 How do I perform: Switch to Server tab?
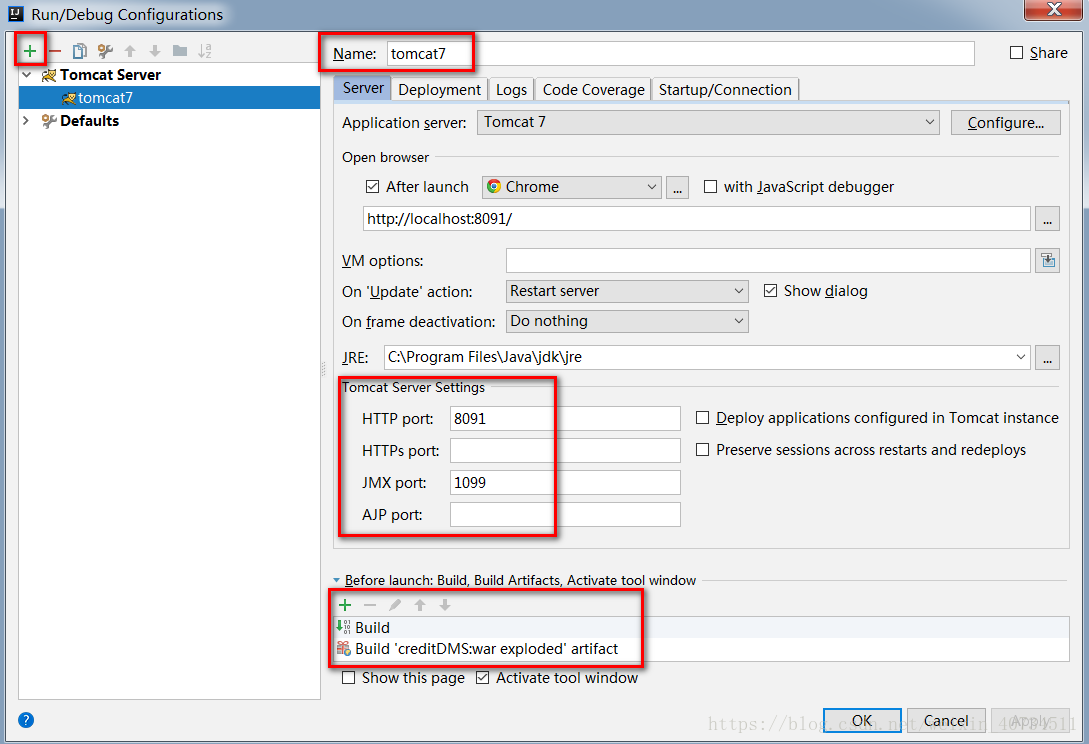tap(363, 88)
